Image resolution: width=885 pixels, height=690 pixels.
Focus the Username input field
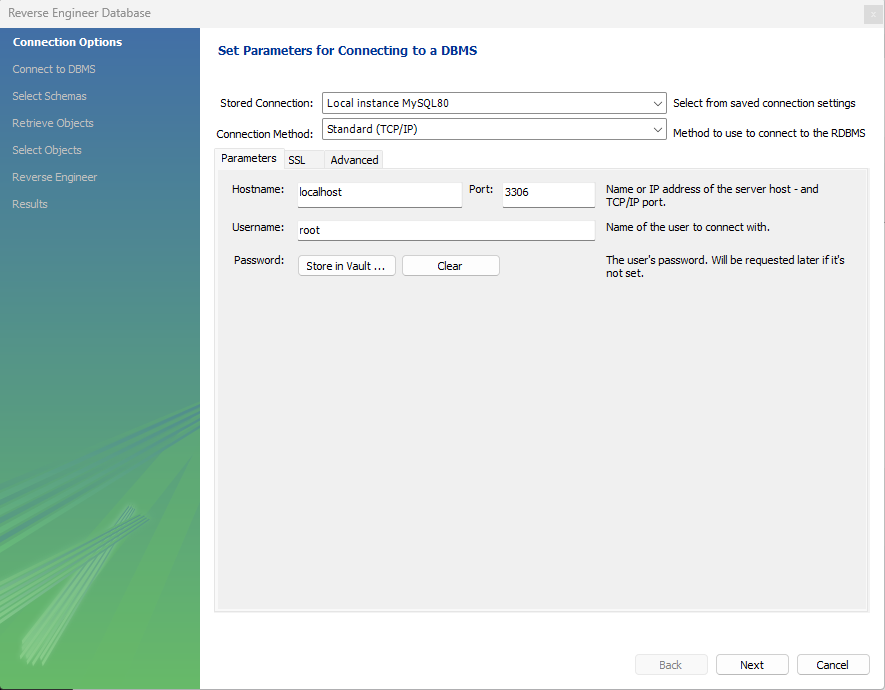[x=446, y=230]
